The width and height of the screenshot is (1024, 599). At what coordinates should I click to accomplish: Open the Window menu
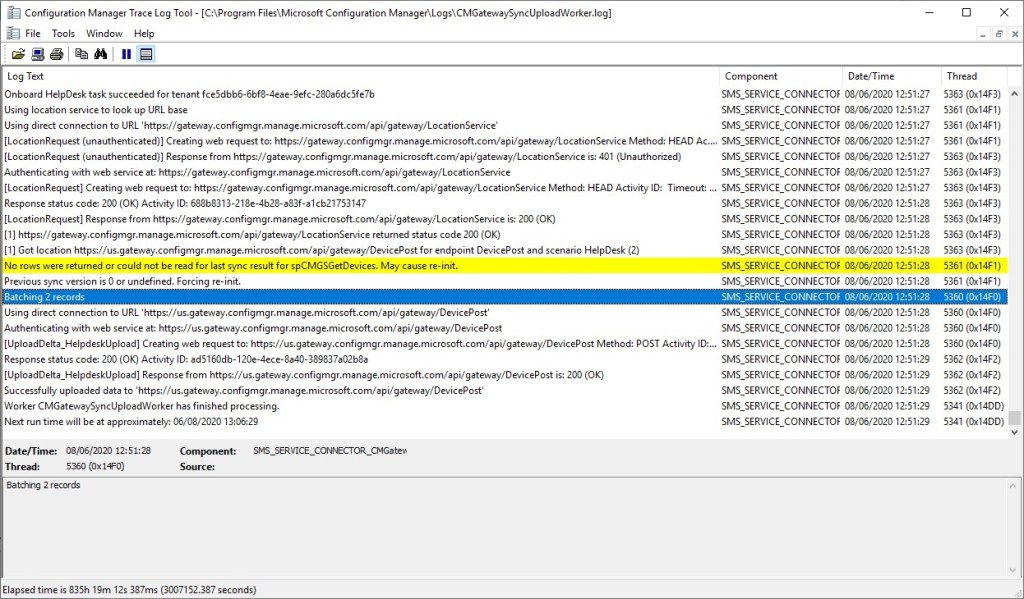104,33
